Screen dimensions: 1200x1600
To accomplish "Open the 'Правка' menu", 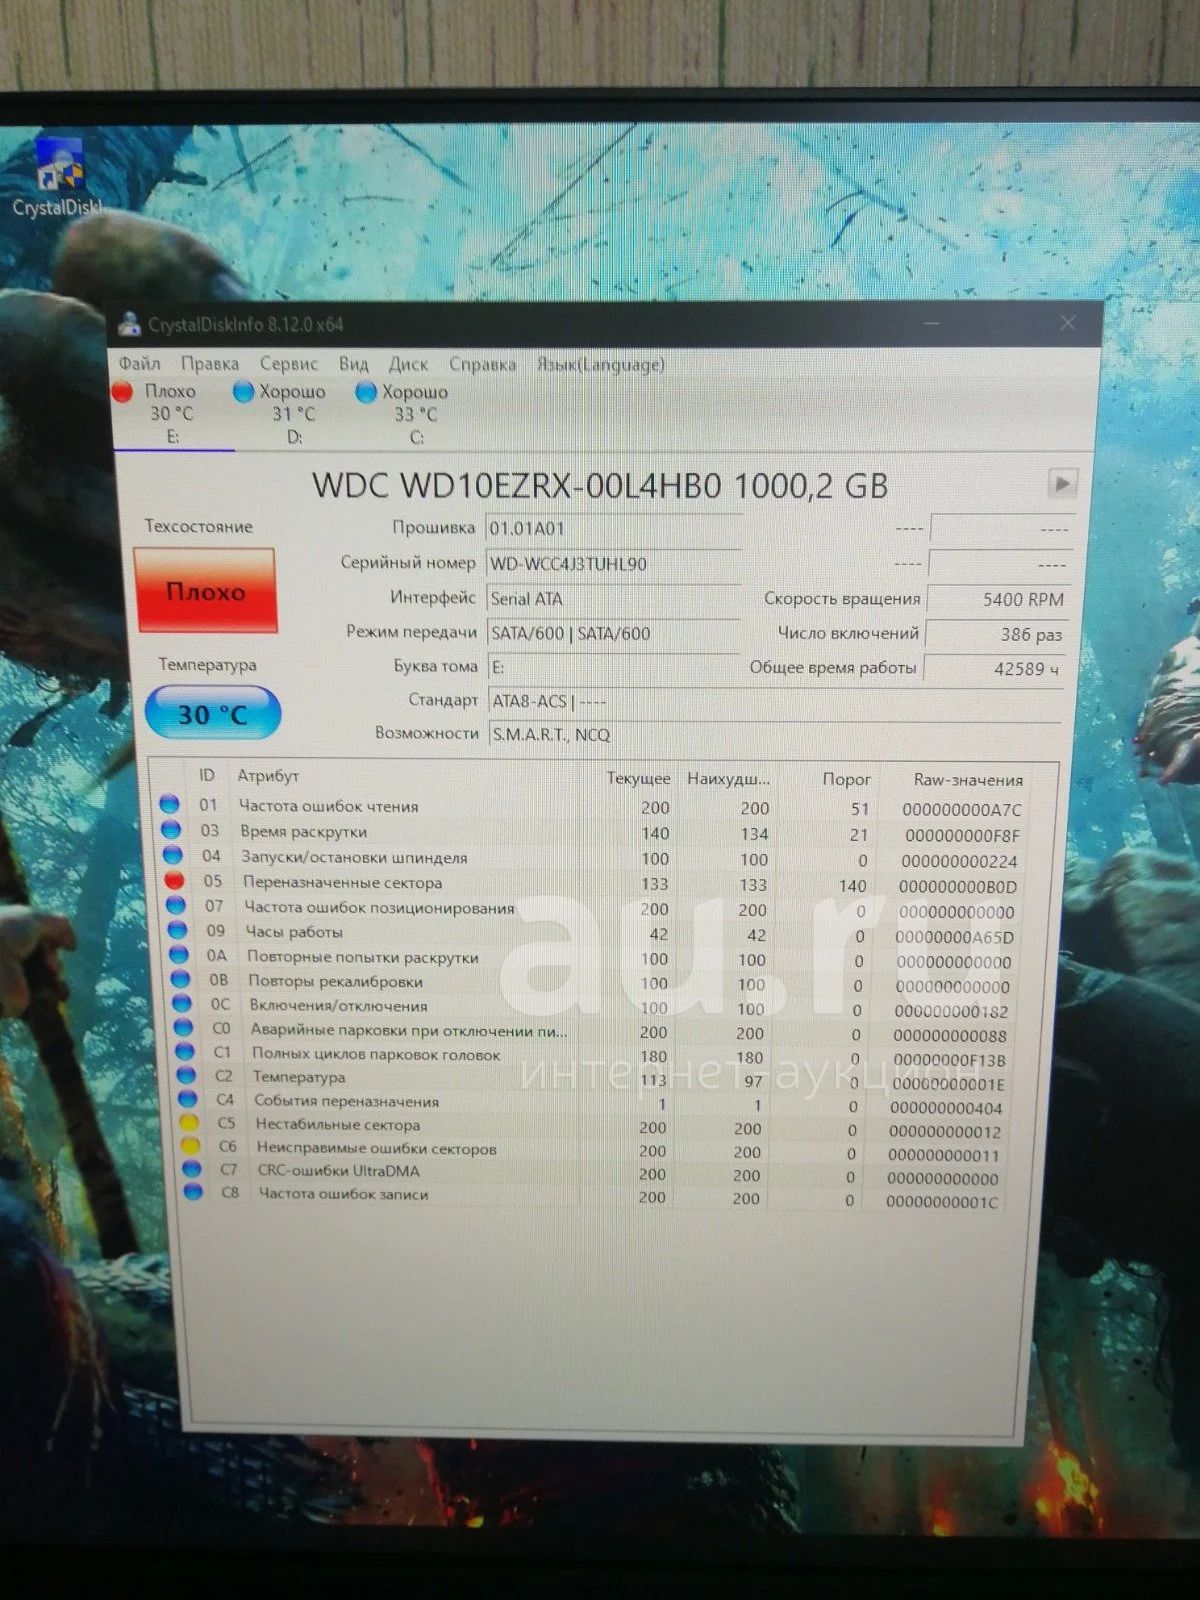I will click(209, 363).
